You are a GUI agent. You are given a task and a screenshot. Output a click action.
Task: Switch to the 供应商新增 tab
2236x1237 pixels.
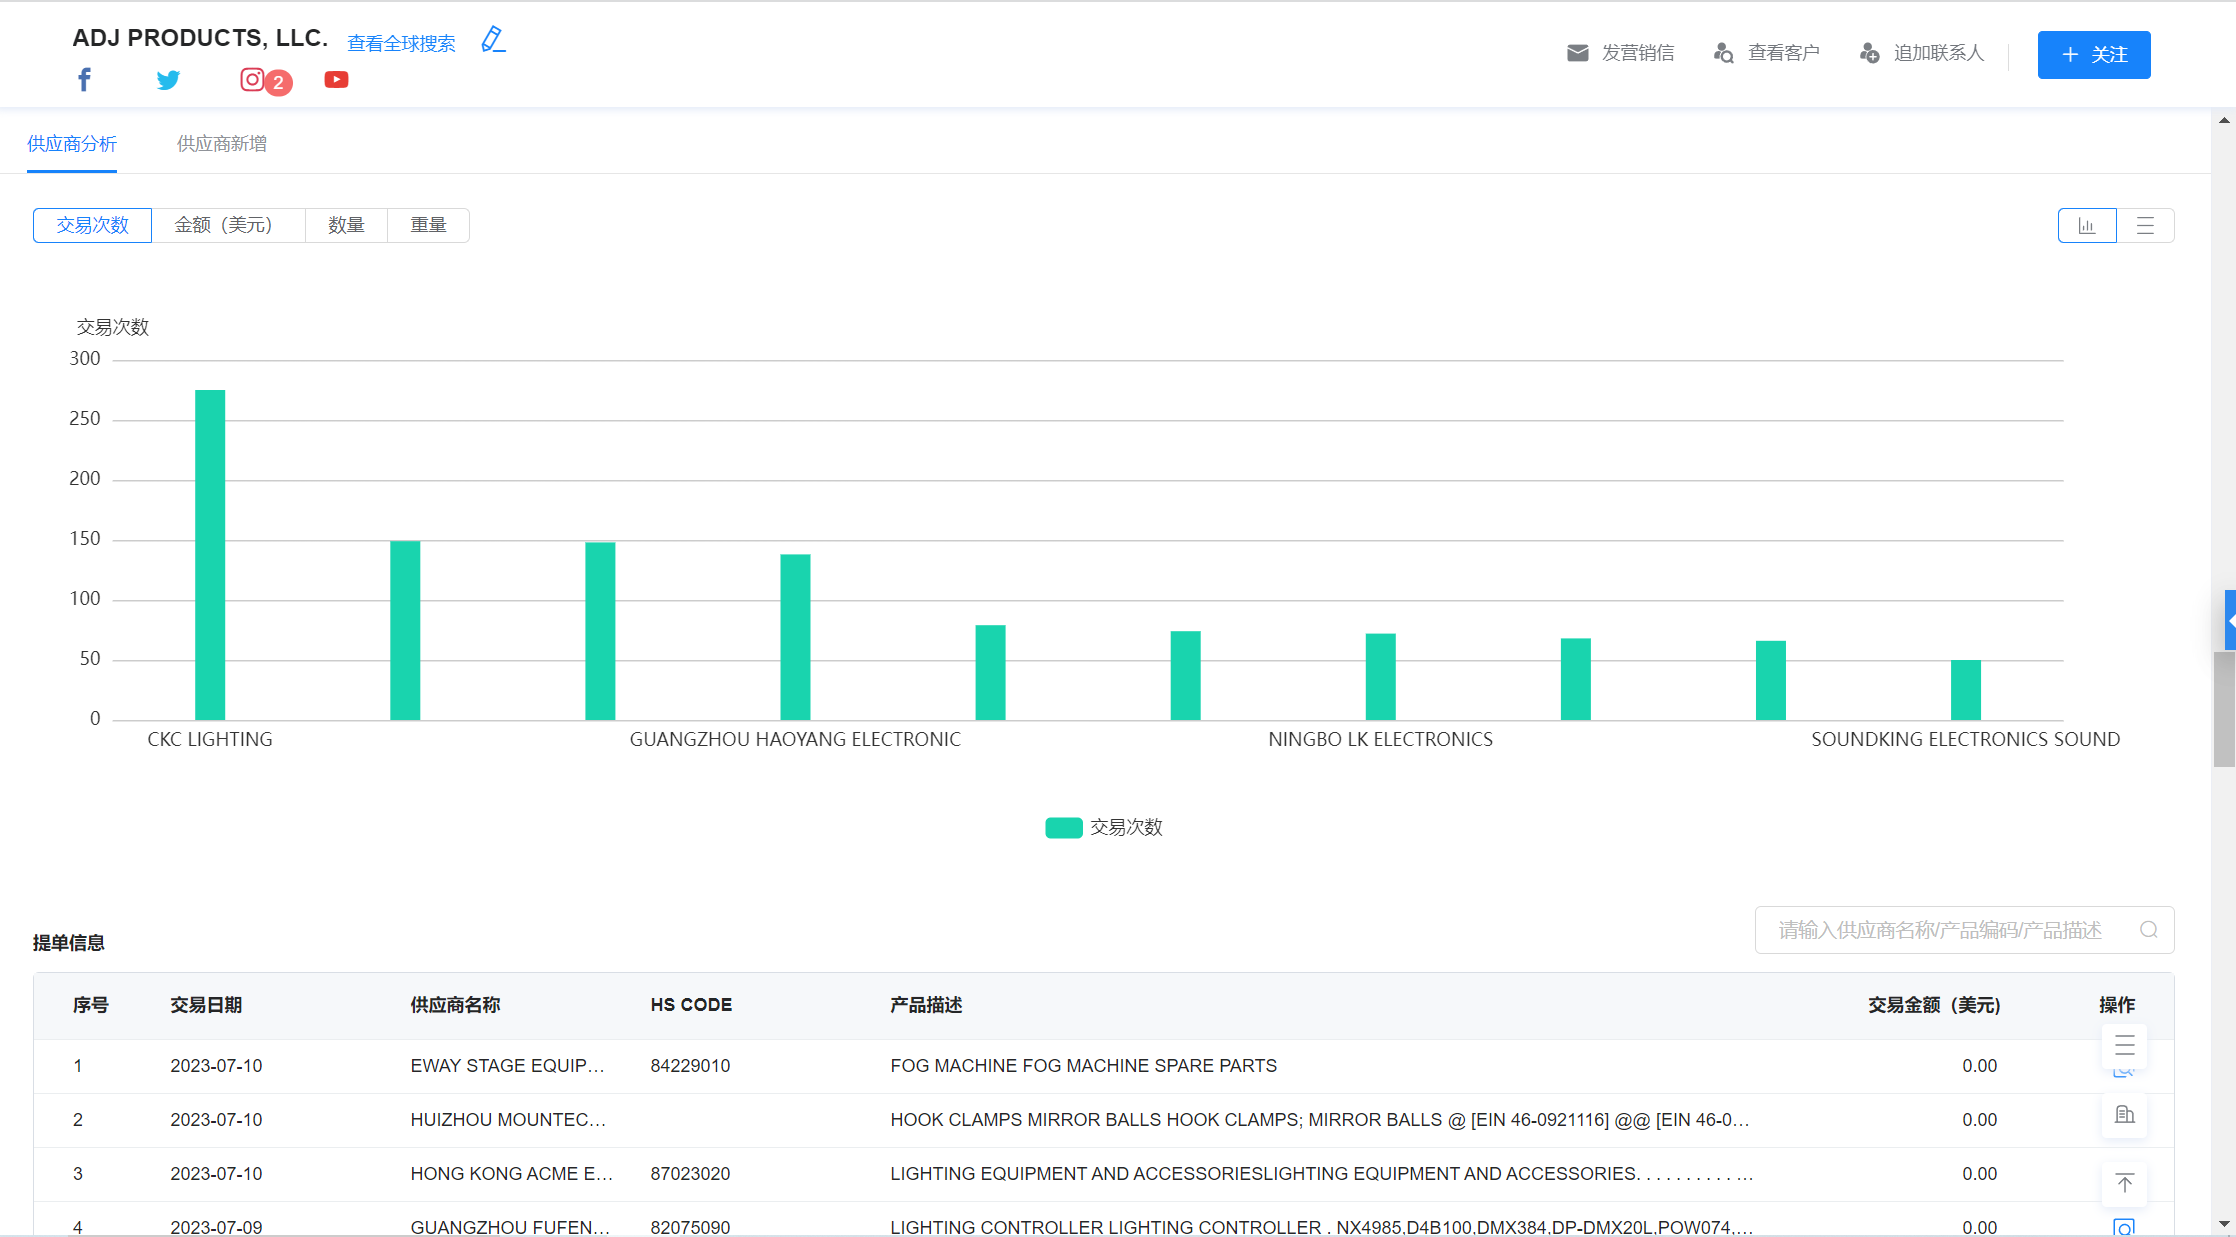tap(222, 144)
